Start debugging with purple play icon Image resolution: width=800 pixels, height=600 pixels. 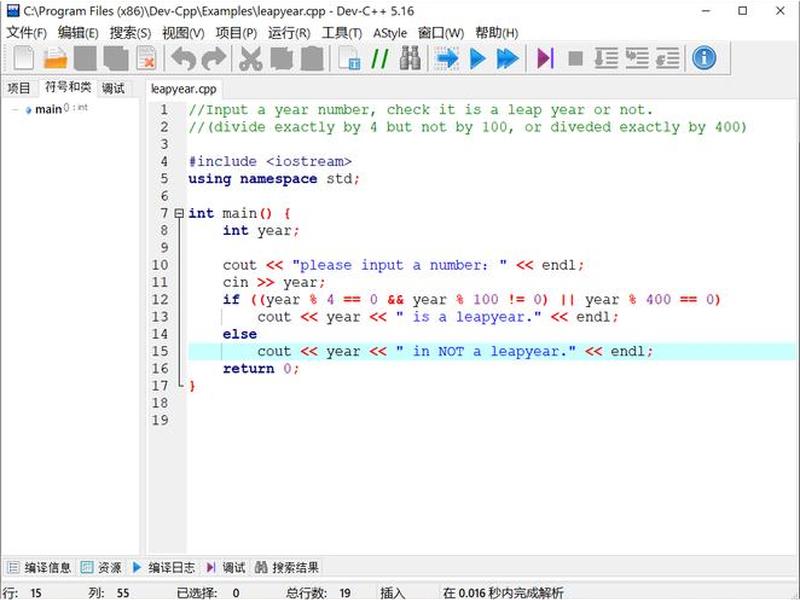click(x=545, y=58)
